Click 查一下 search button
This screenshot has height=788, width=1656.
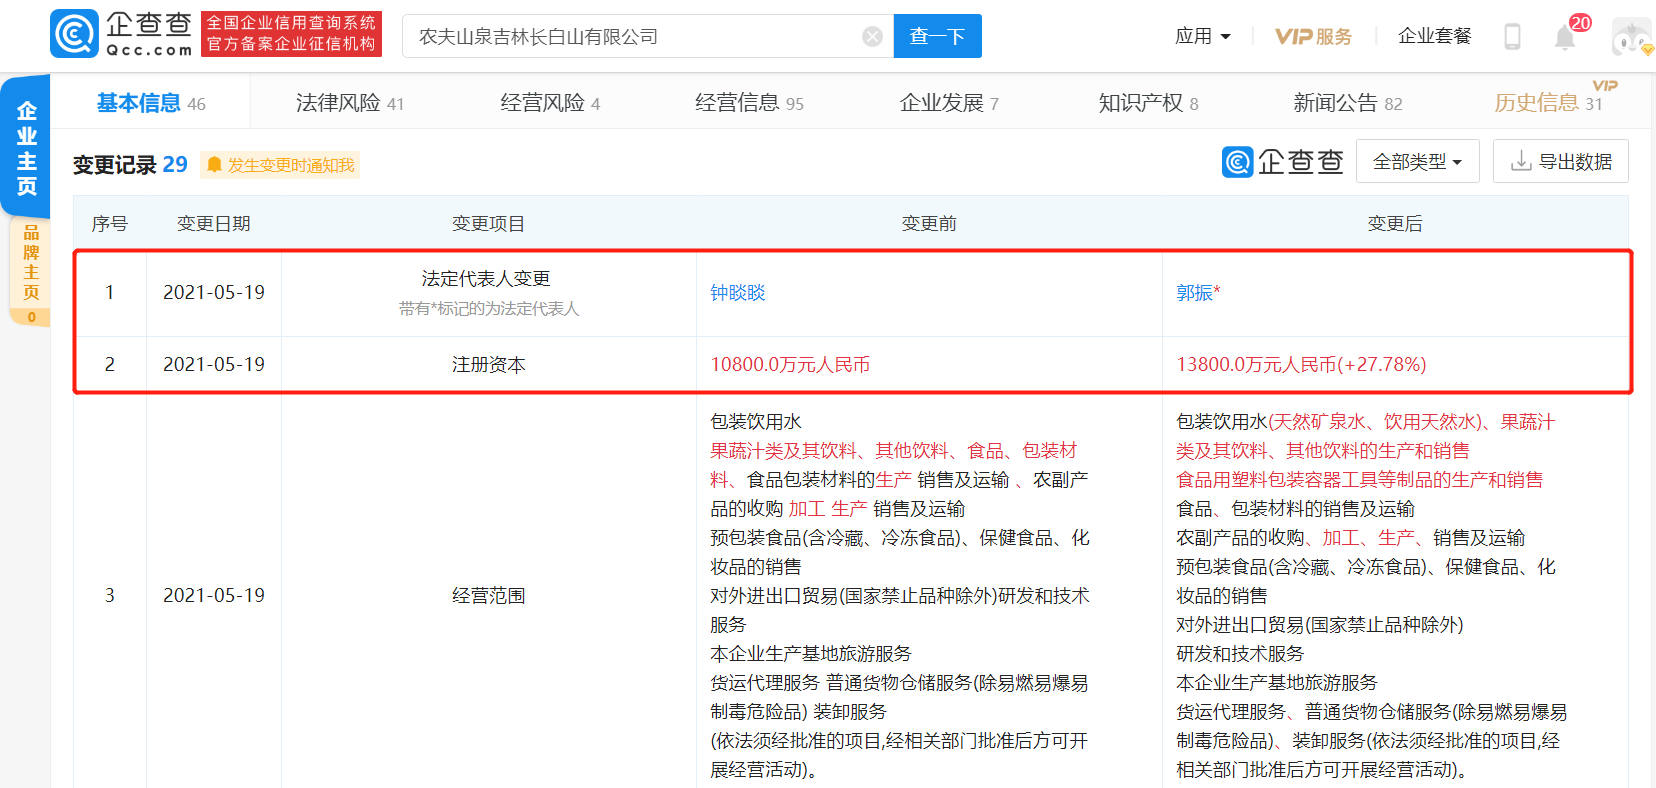coord(937,36)
